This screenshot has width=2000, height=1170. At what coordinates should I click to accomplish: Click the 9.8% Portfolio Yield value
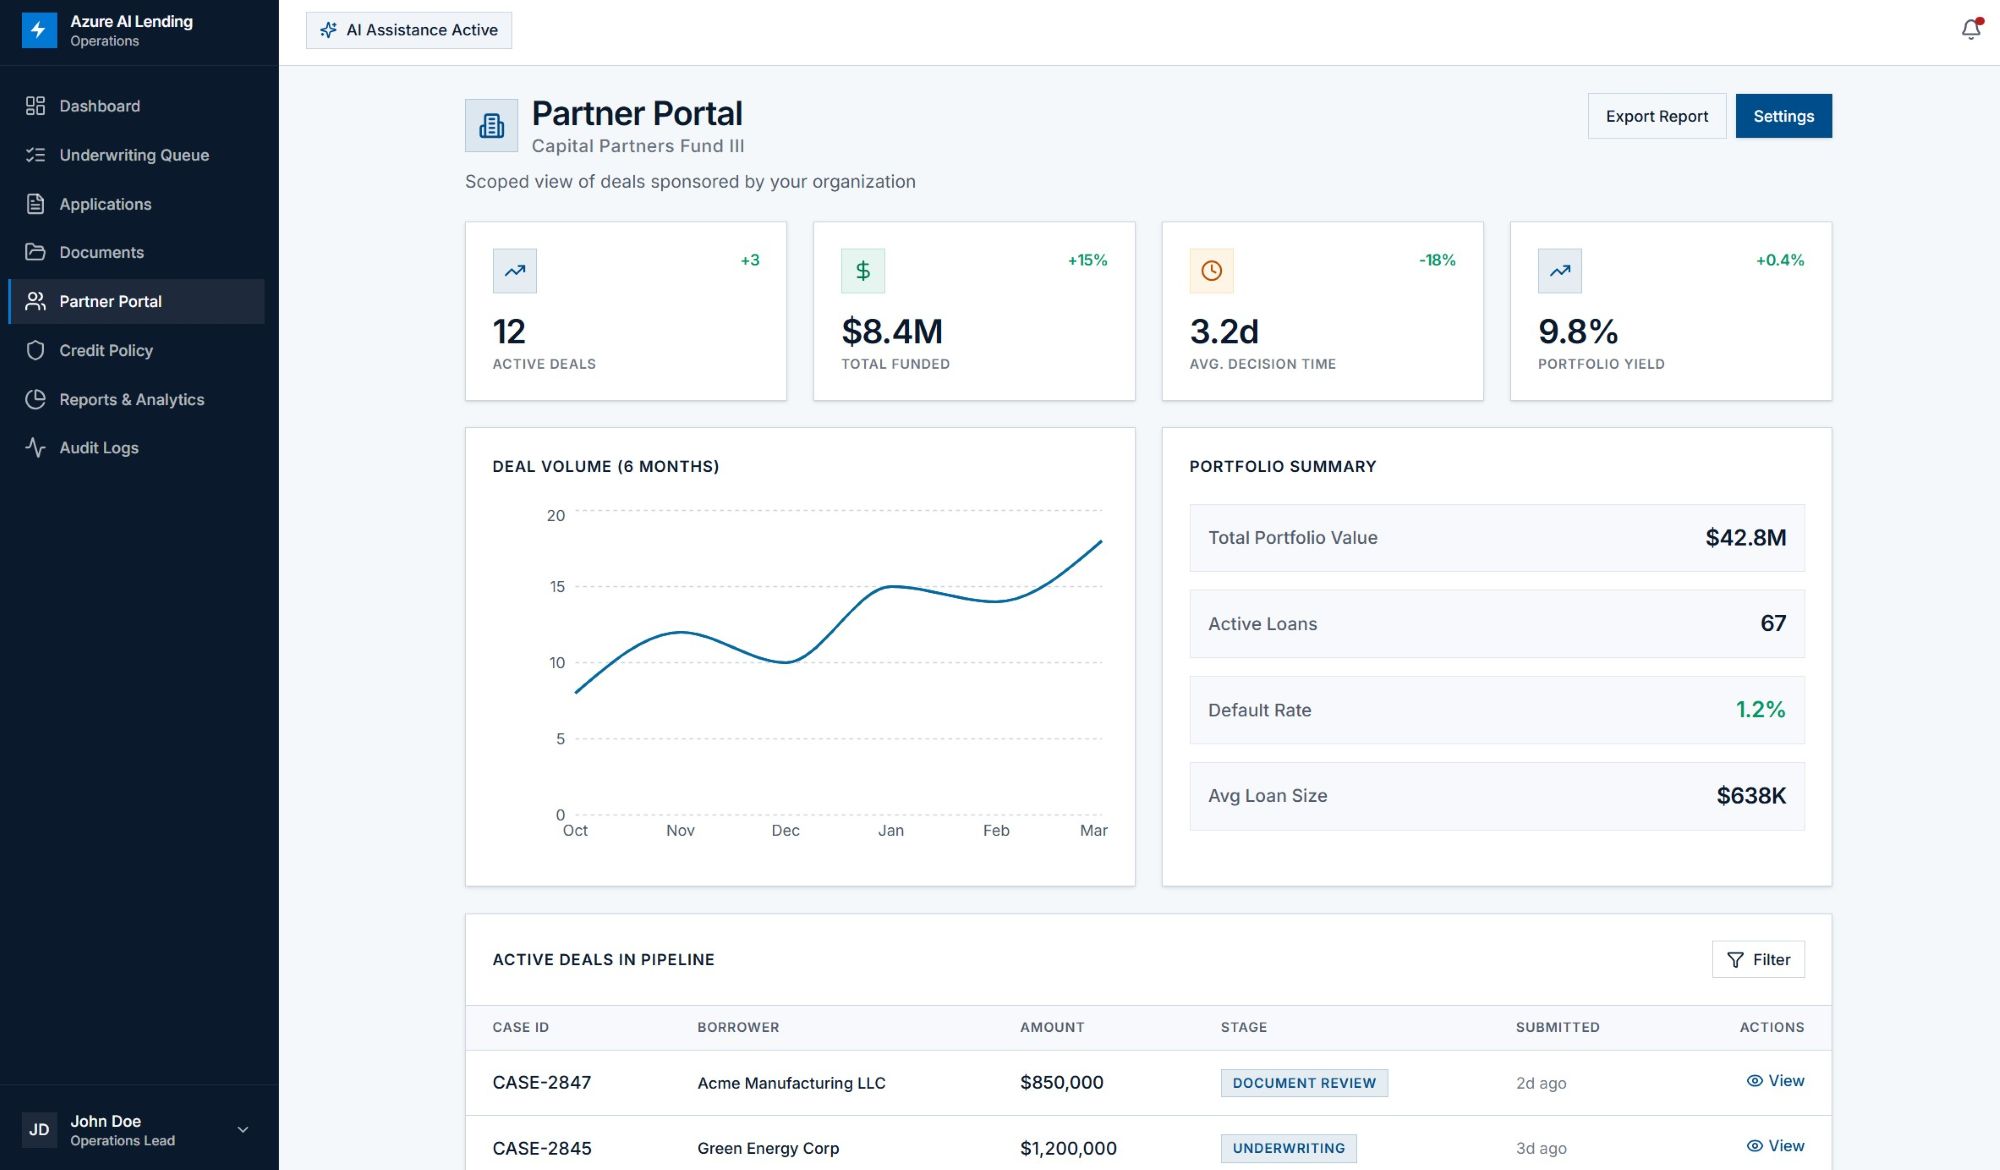(x=1578, y=331)
